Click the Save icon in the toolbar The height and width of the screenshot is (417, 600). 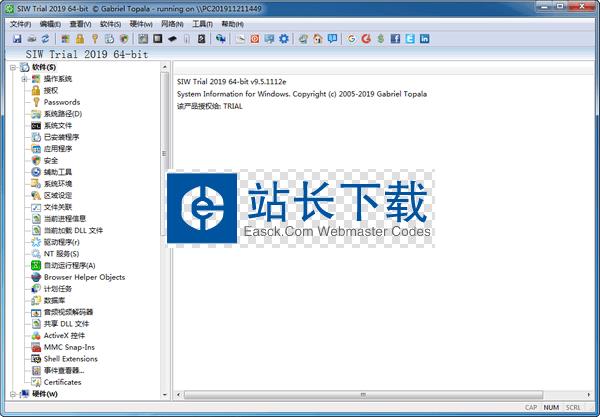click(x=17, y=38)
